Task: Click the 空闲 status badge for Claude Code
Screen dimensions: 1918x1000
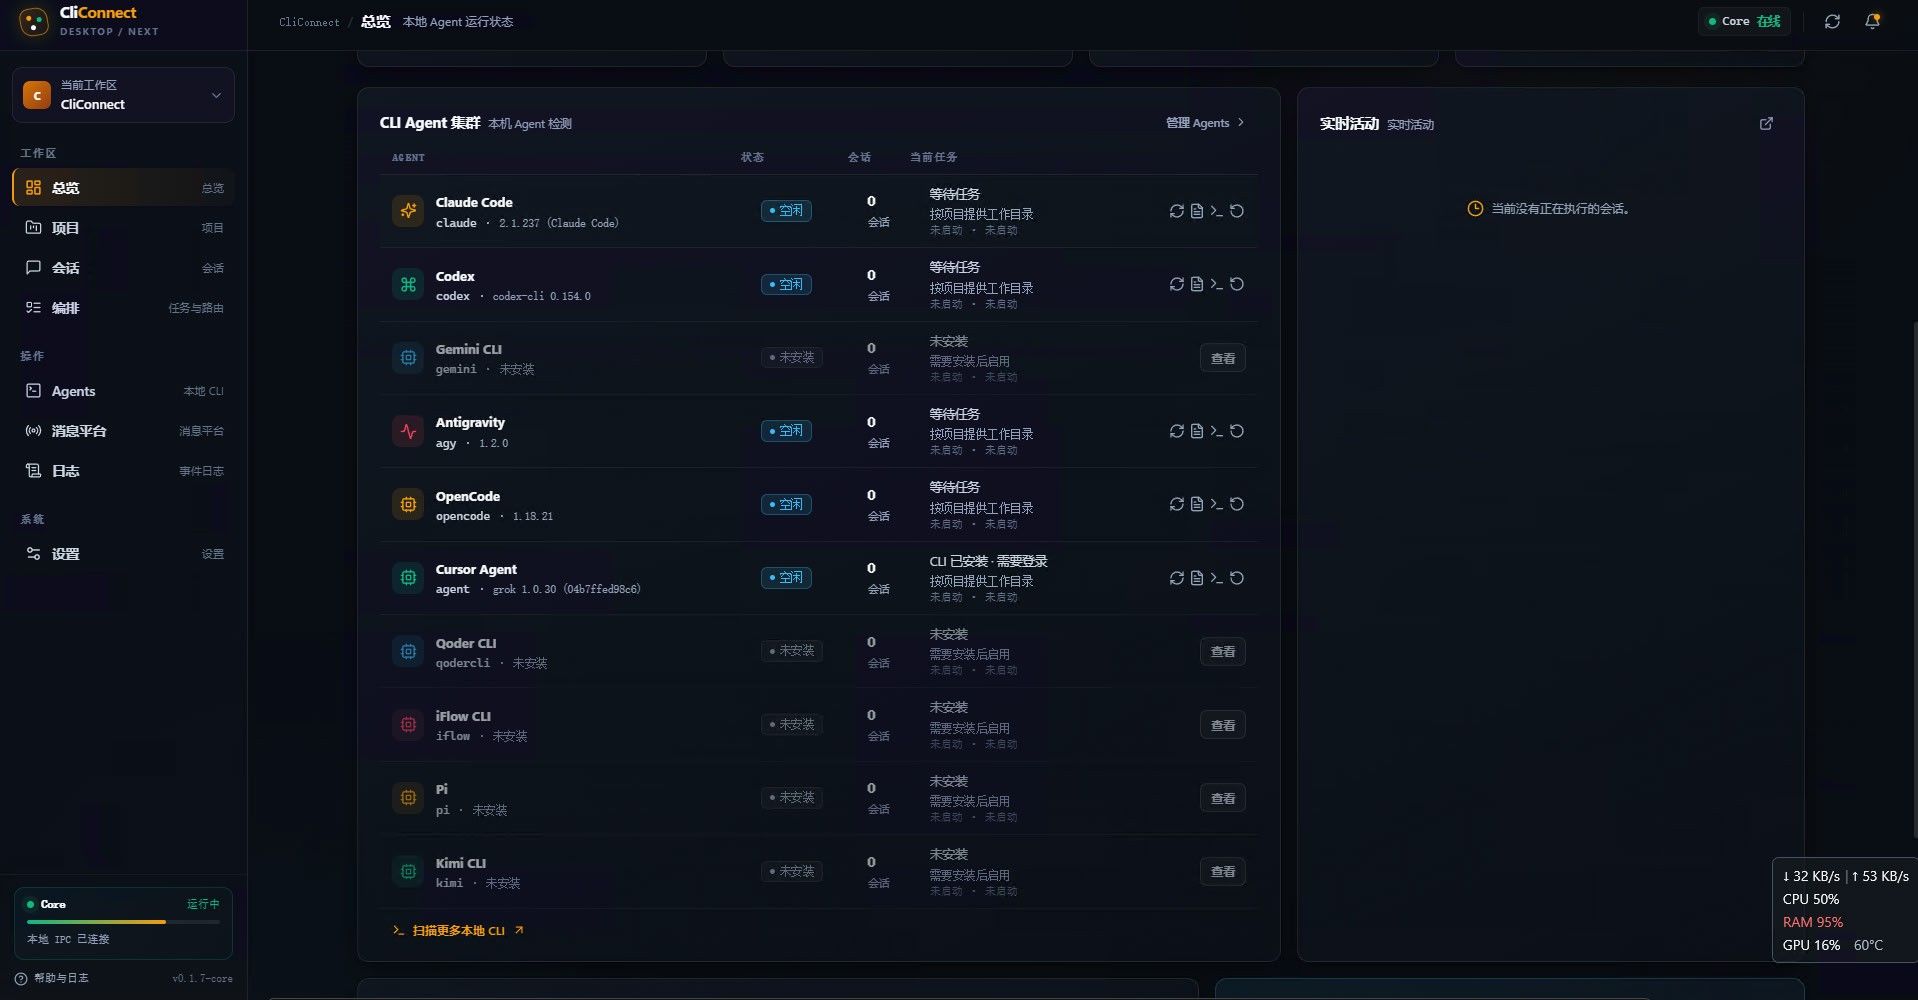Action: 786,211
